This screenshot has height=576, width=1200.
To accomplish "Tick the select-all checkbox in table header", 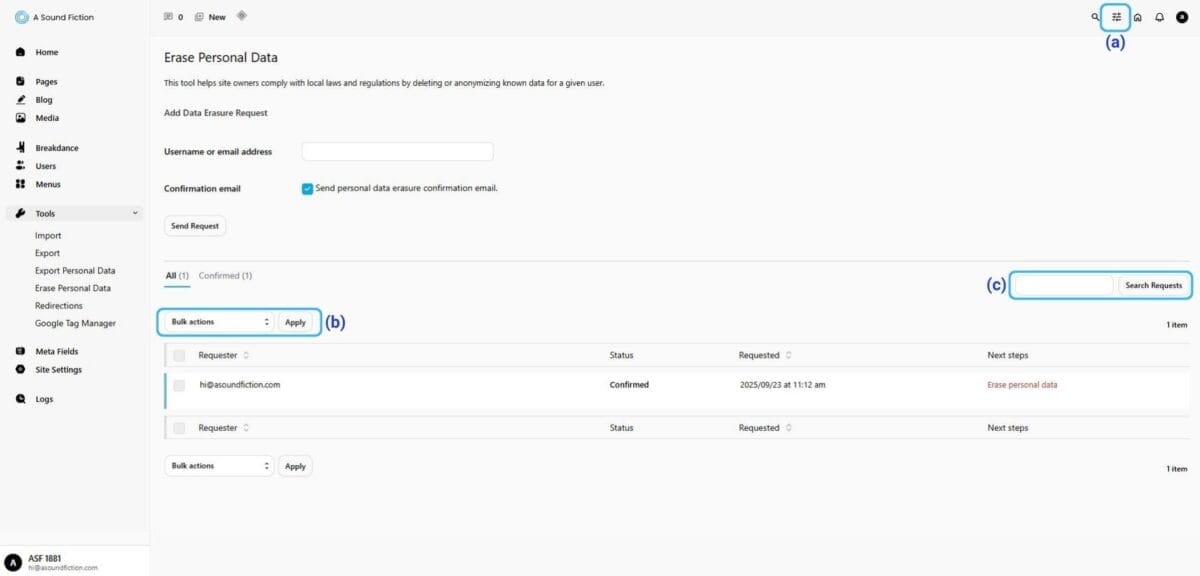I will pyautogui.click(x=179, y=355).
